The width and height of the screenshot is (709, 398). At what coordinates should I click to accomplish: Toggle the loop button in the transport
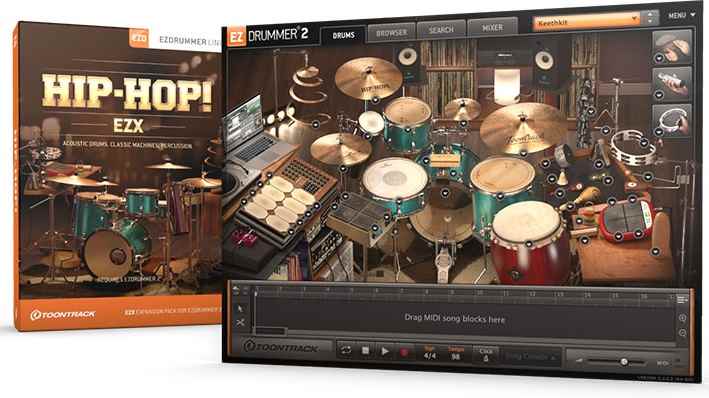(x=346, y=350)
